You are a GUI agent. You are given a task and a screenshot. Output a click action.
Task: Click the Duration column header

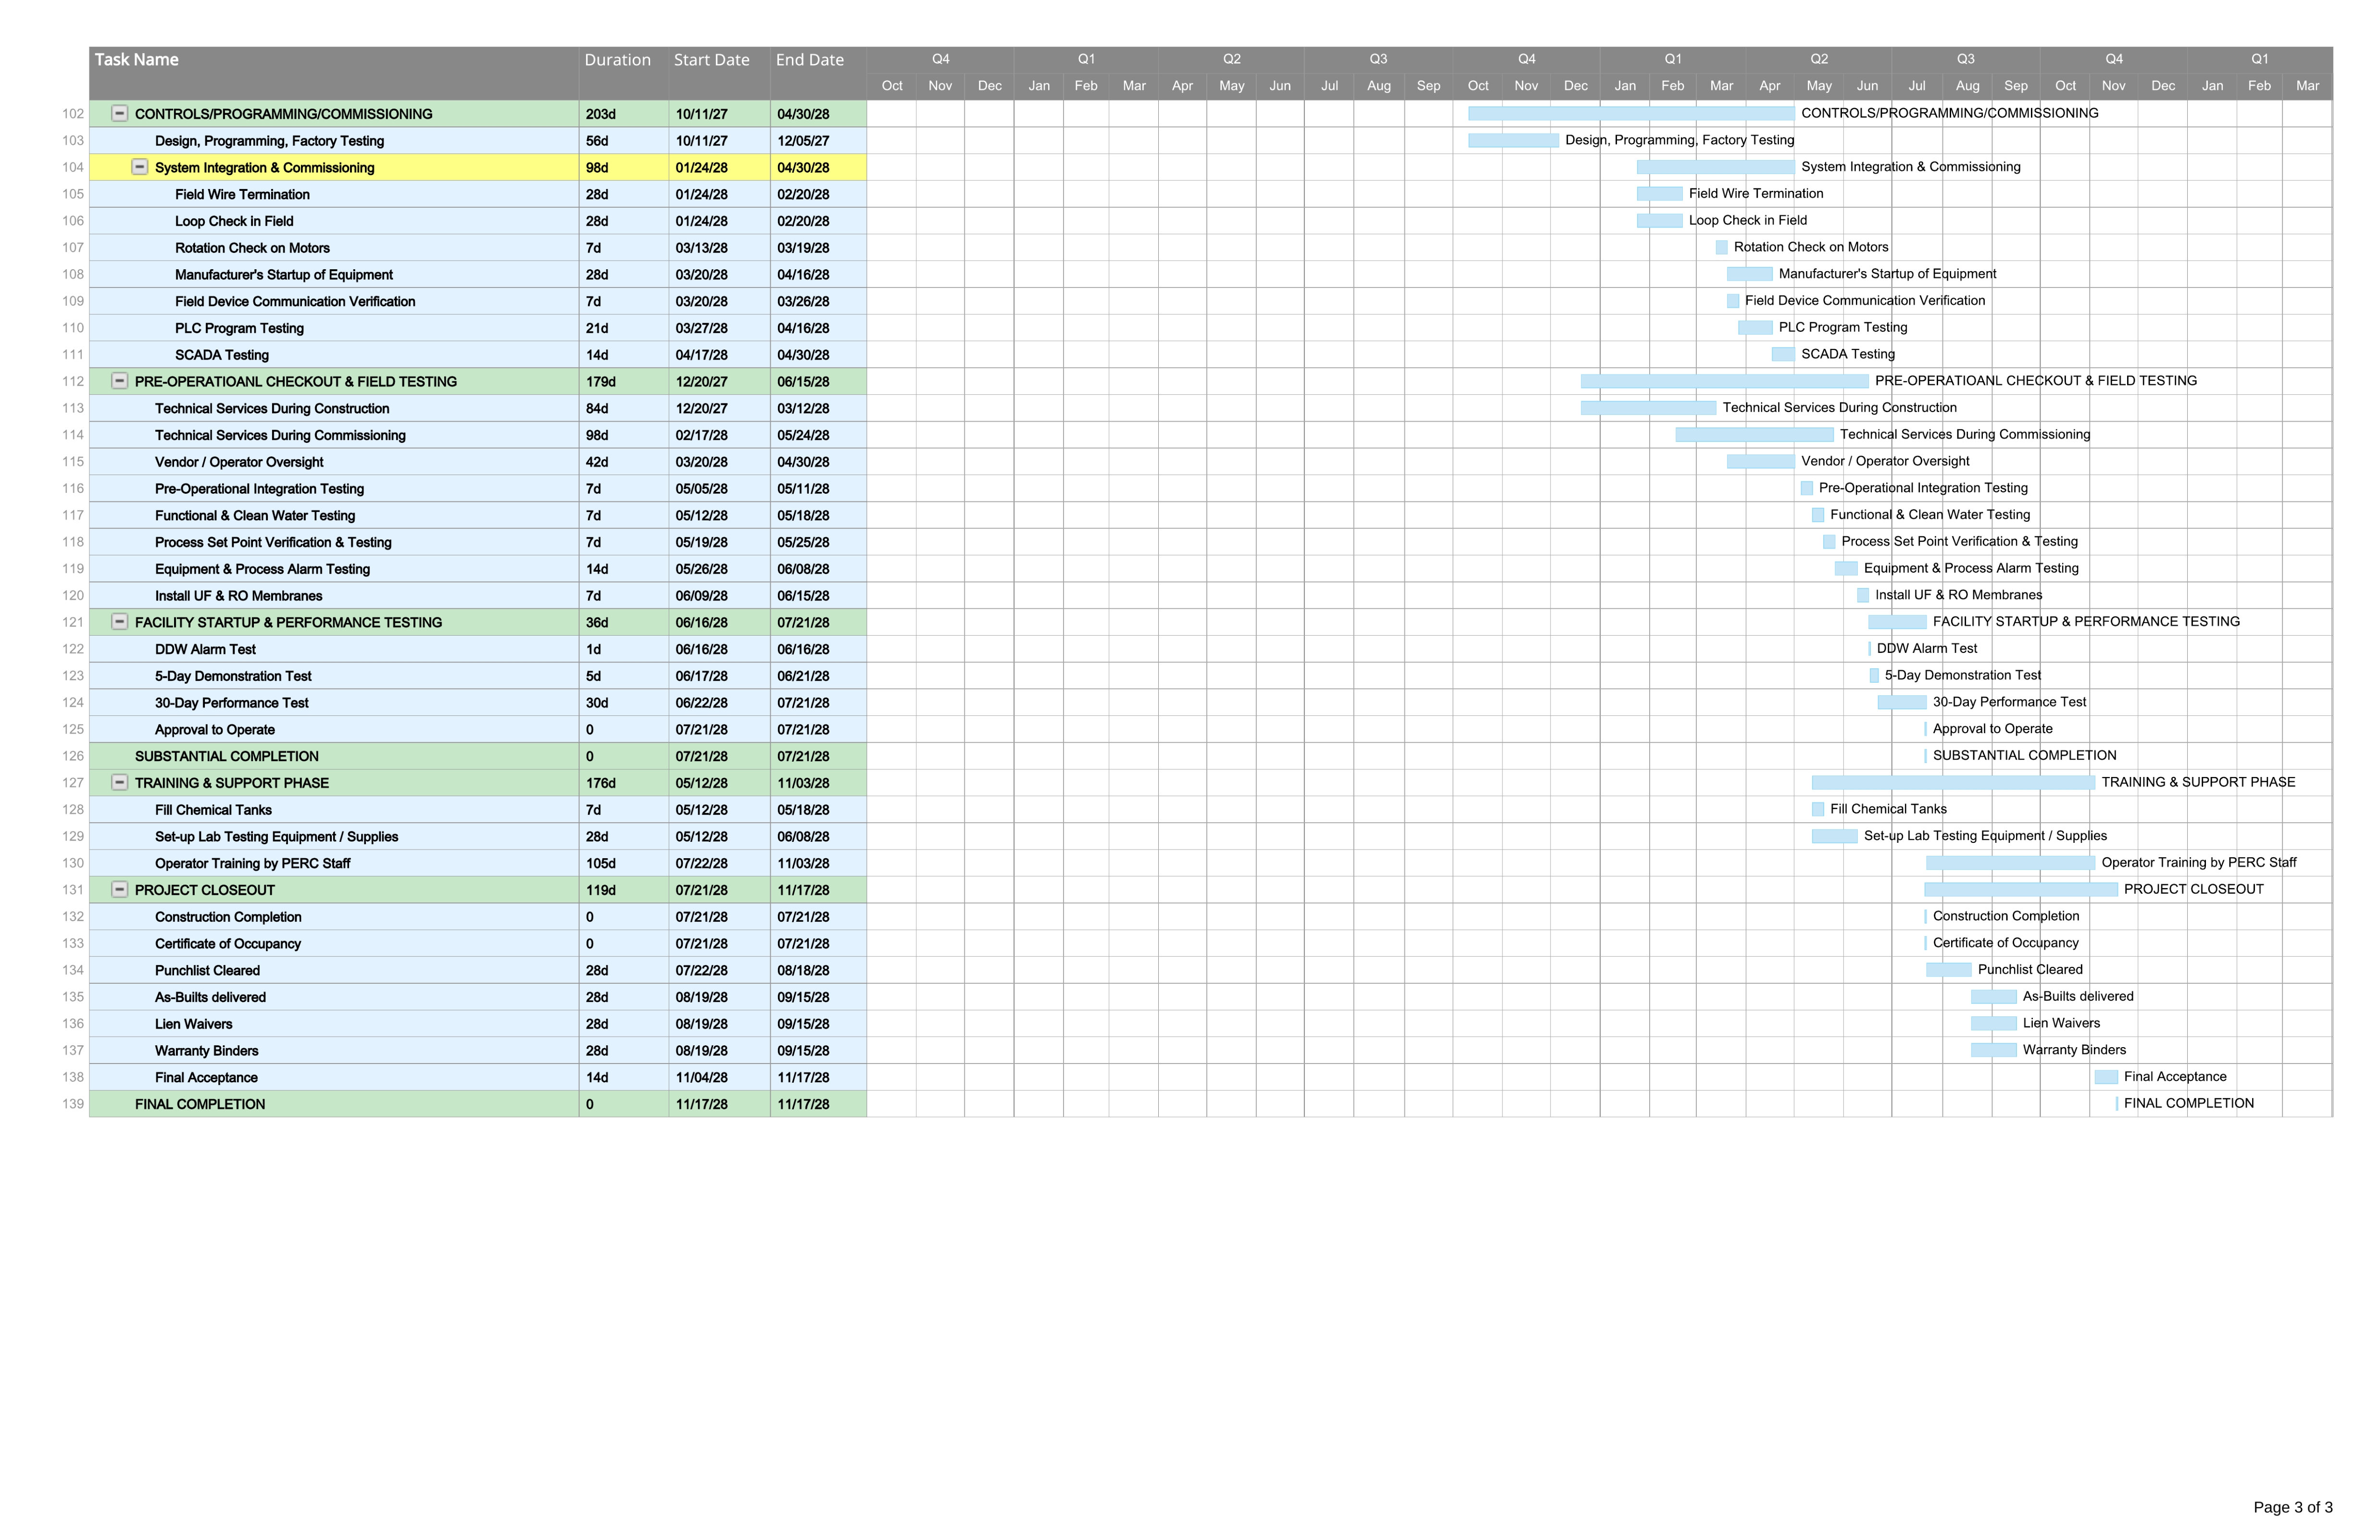click(624, 73)
